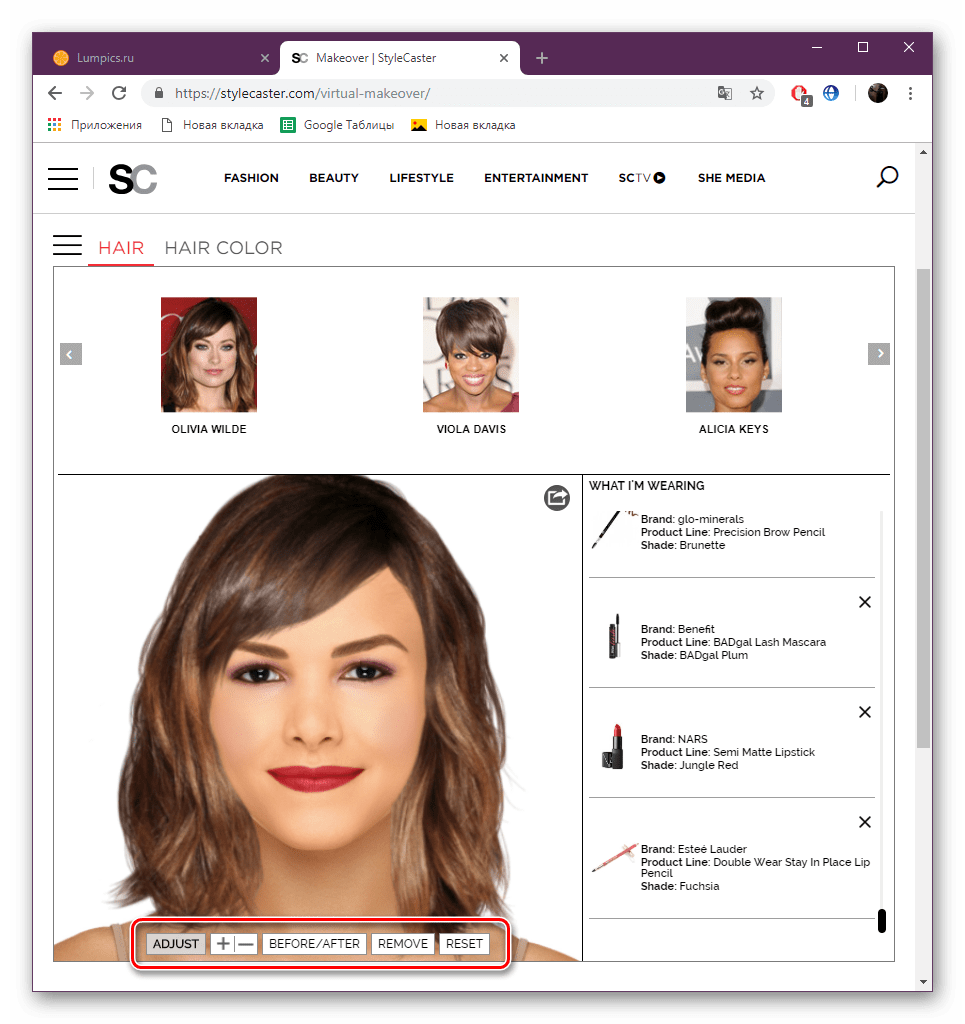Click the RESET button
The height and width of the screenshot is (1024, 965).
(x=464, y=944)
